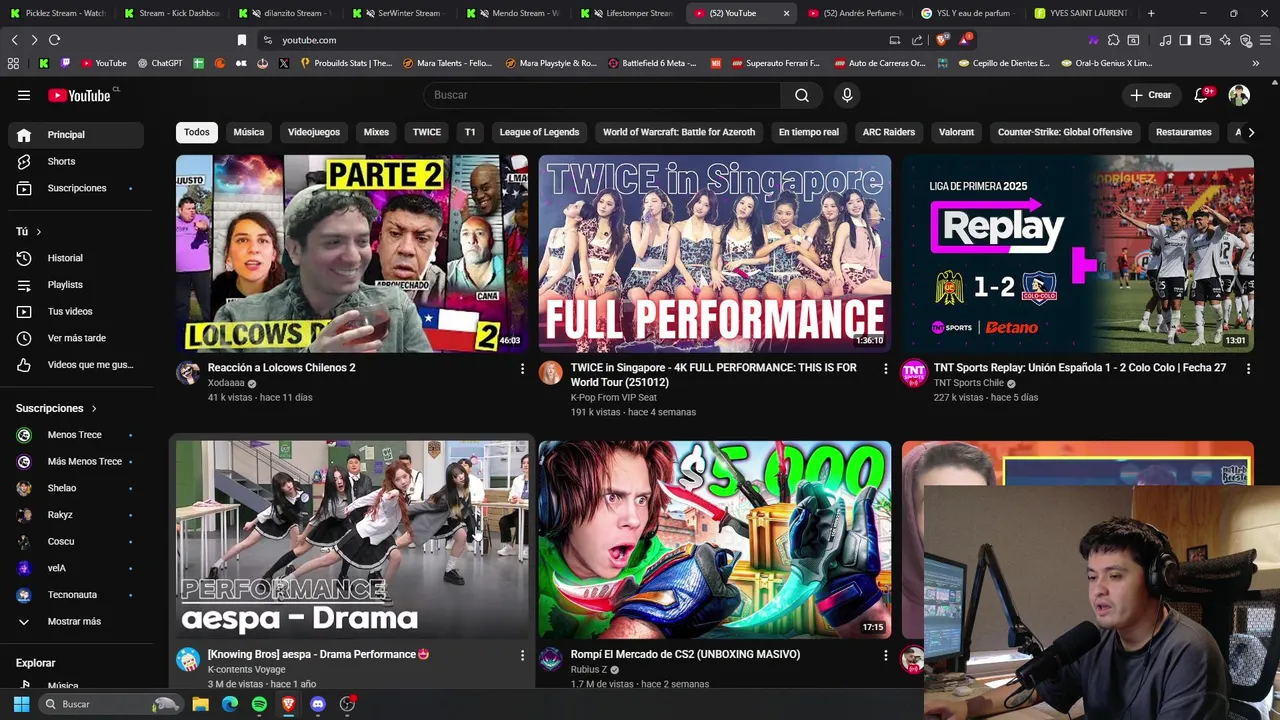This screenshot has width=1280, height=720.
Task: Select the League of Legends chip
Action: 539,132
